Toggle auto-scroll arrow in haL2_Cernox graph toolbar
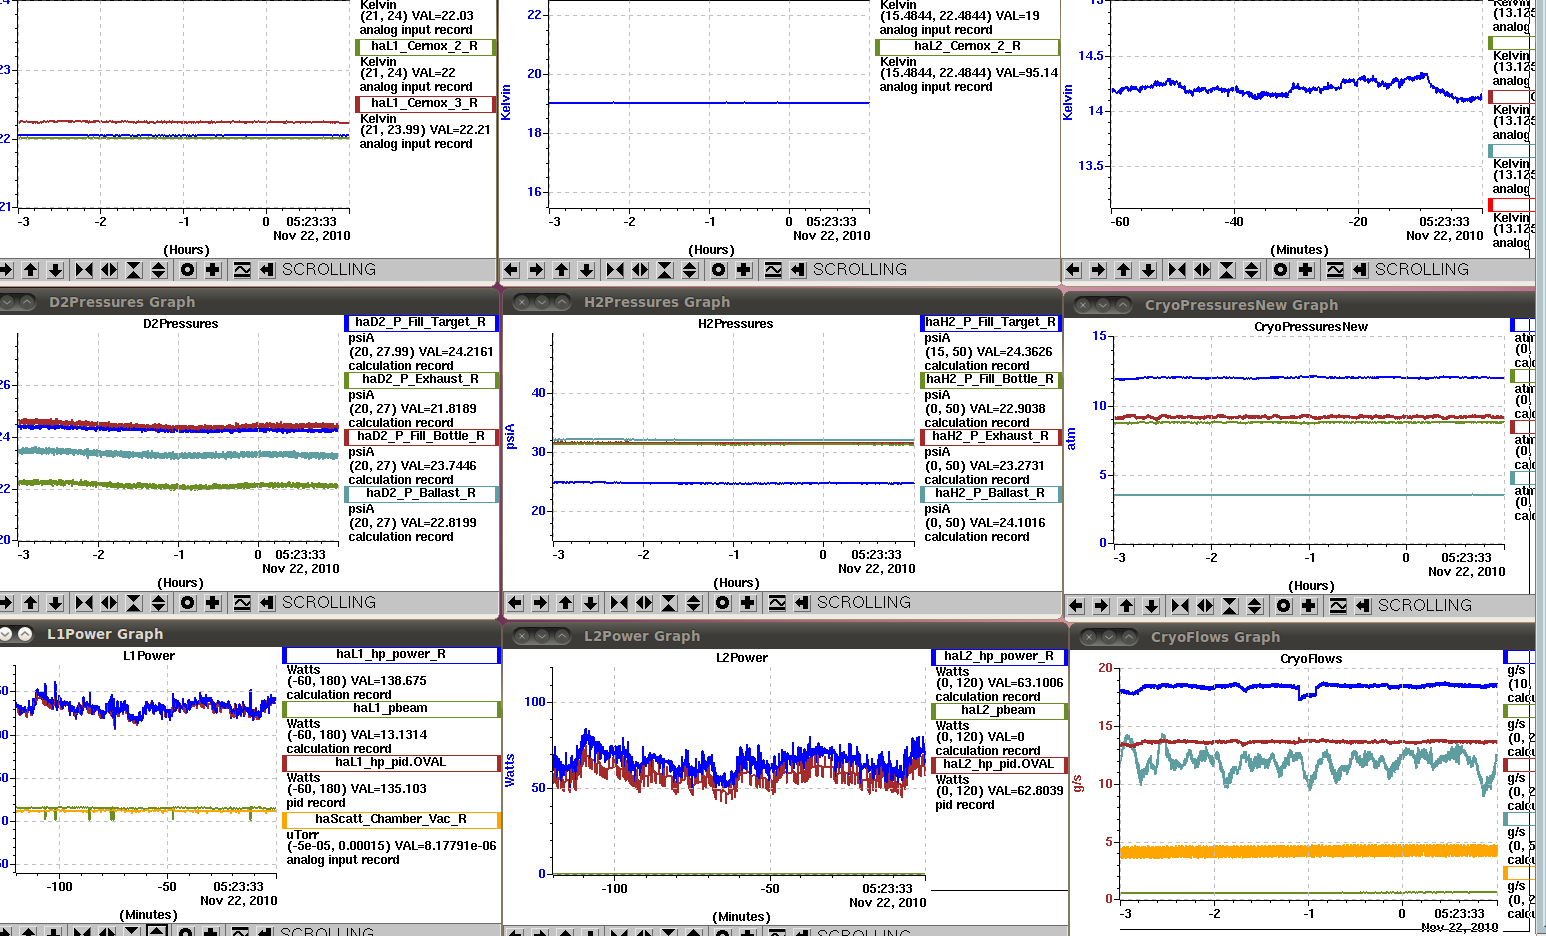This screenshot has height=936, width=1546. coord(798,270)
